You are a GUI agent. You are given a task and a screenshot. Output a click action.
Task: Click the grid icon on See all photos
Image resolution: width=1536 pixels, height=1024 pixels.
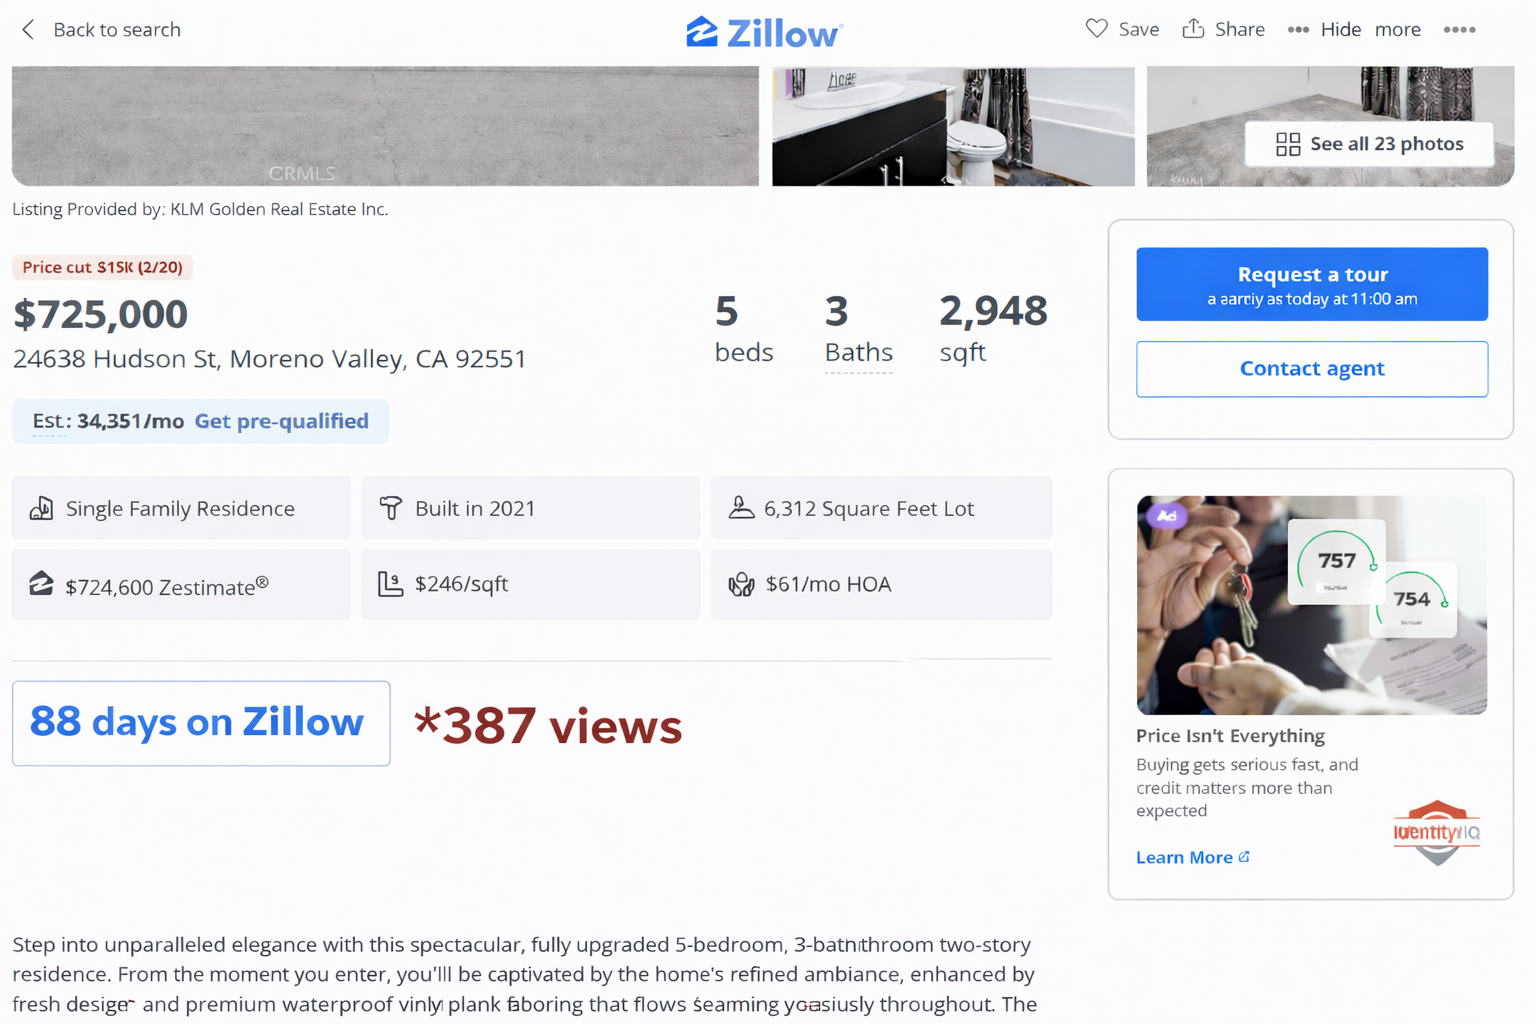click(x=1288, y=144)
